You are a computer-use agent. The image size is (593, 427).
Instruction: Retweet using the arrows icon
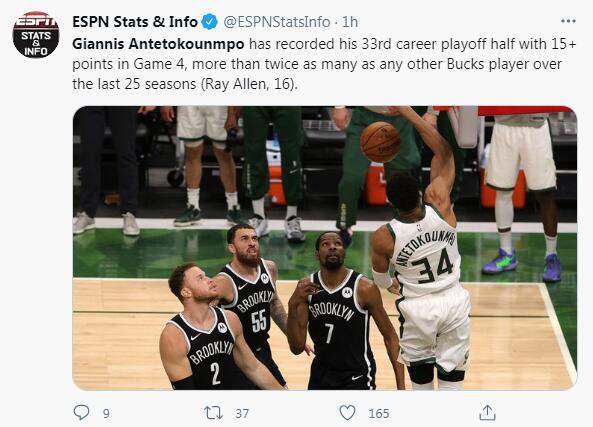[x=213, y=413]
